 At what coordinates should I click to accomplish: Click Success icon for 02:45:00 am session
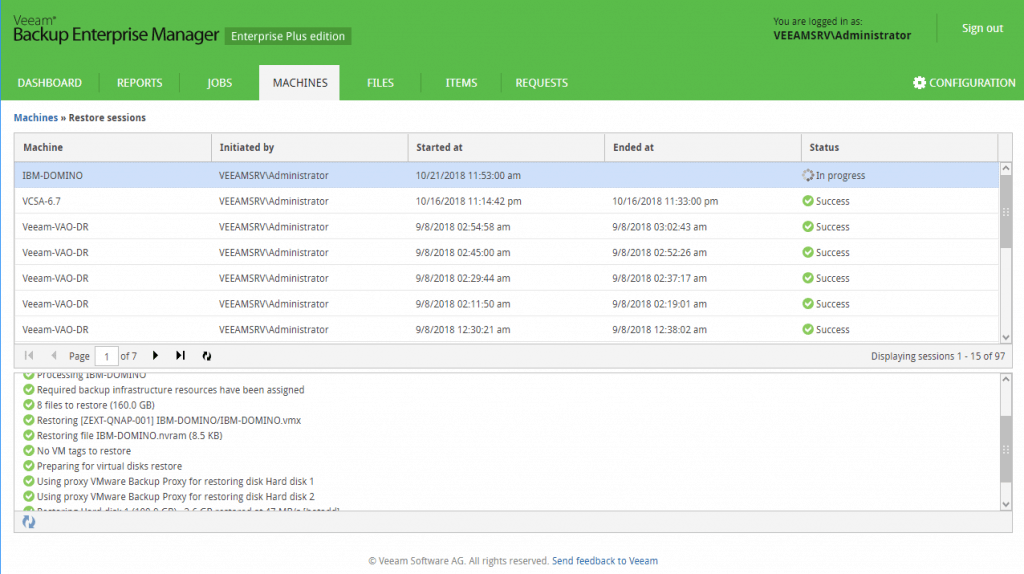pyautogui.click(x=808, y=252)
